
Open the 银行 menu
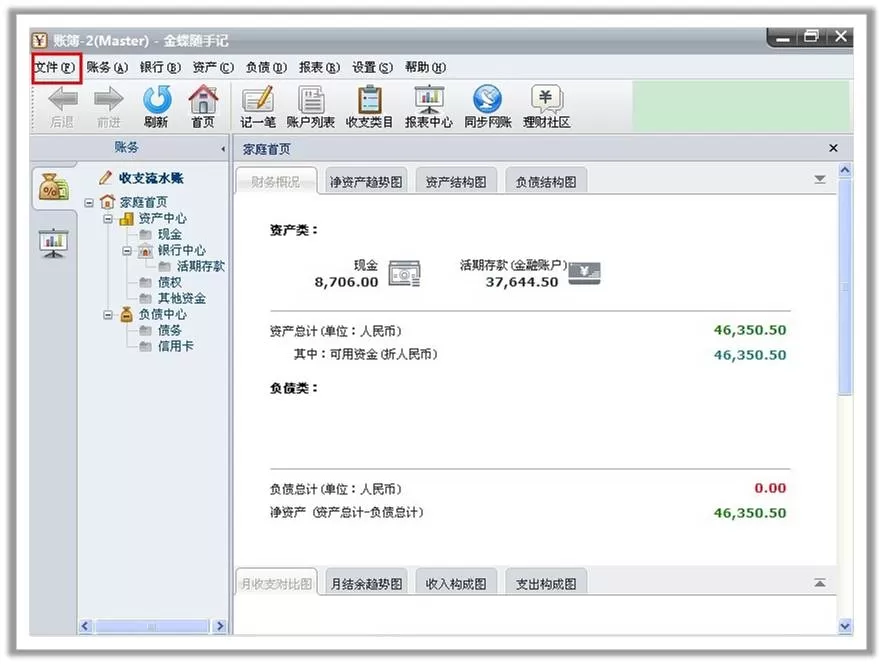pyautogui.click(x=160, y=68)
